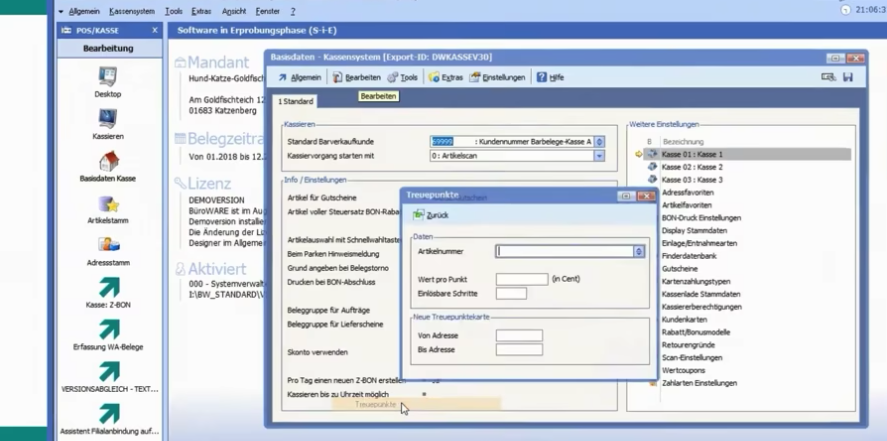Open the Bearbeiten menu in Basisdaten window
Viewport: 887px width, 441px height.
tap(357, 77)
